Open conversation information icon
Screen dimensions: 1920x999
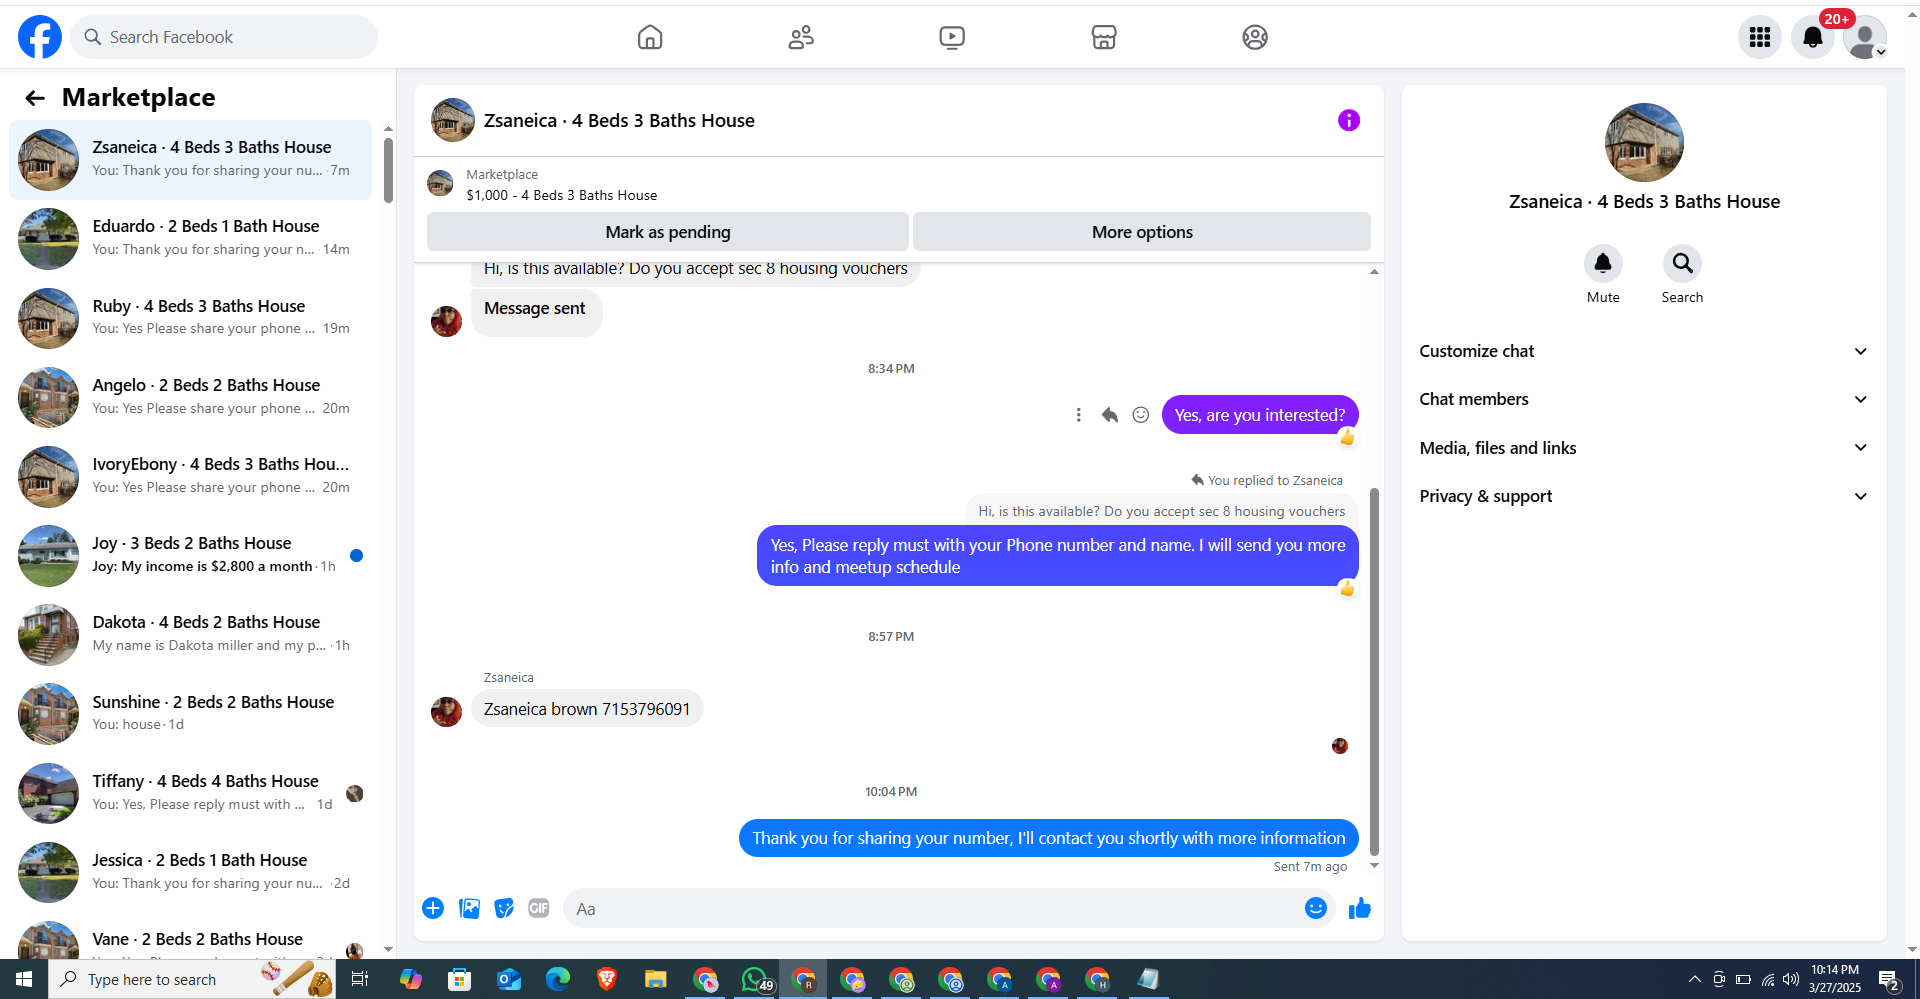point(1349,120)
